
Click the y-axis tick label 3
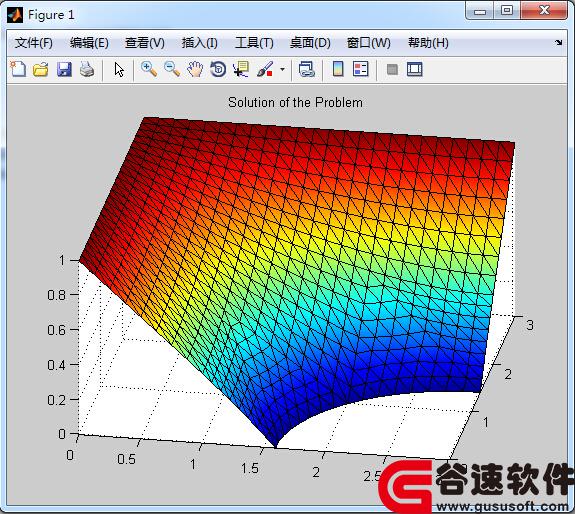point(530,325)
